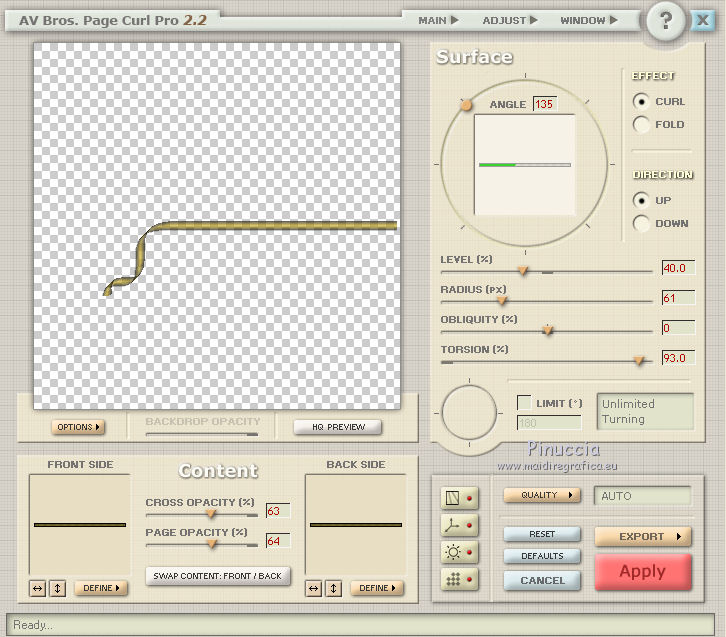Viewport: 726px width, 637px height.
Task: Click the TORSION value field showing 93.0
Action: click(x=678, y=358)
